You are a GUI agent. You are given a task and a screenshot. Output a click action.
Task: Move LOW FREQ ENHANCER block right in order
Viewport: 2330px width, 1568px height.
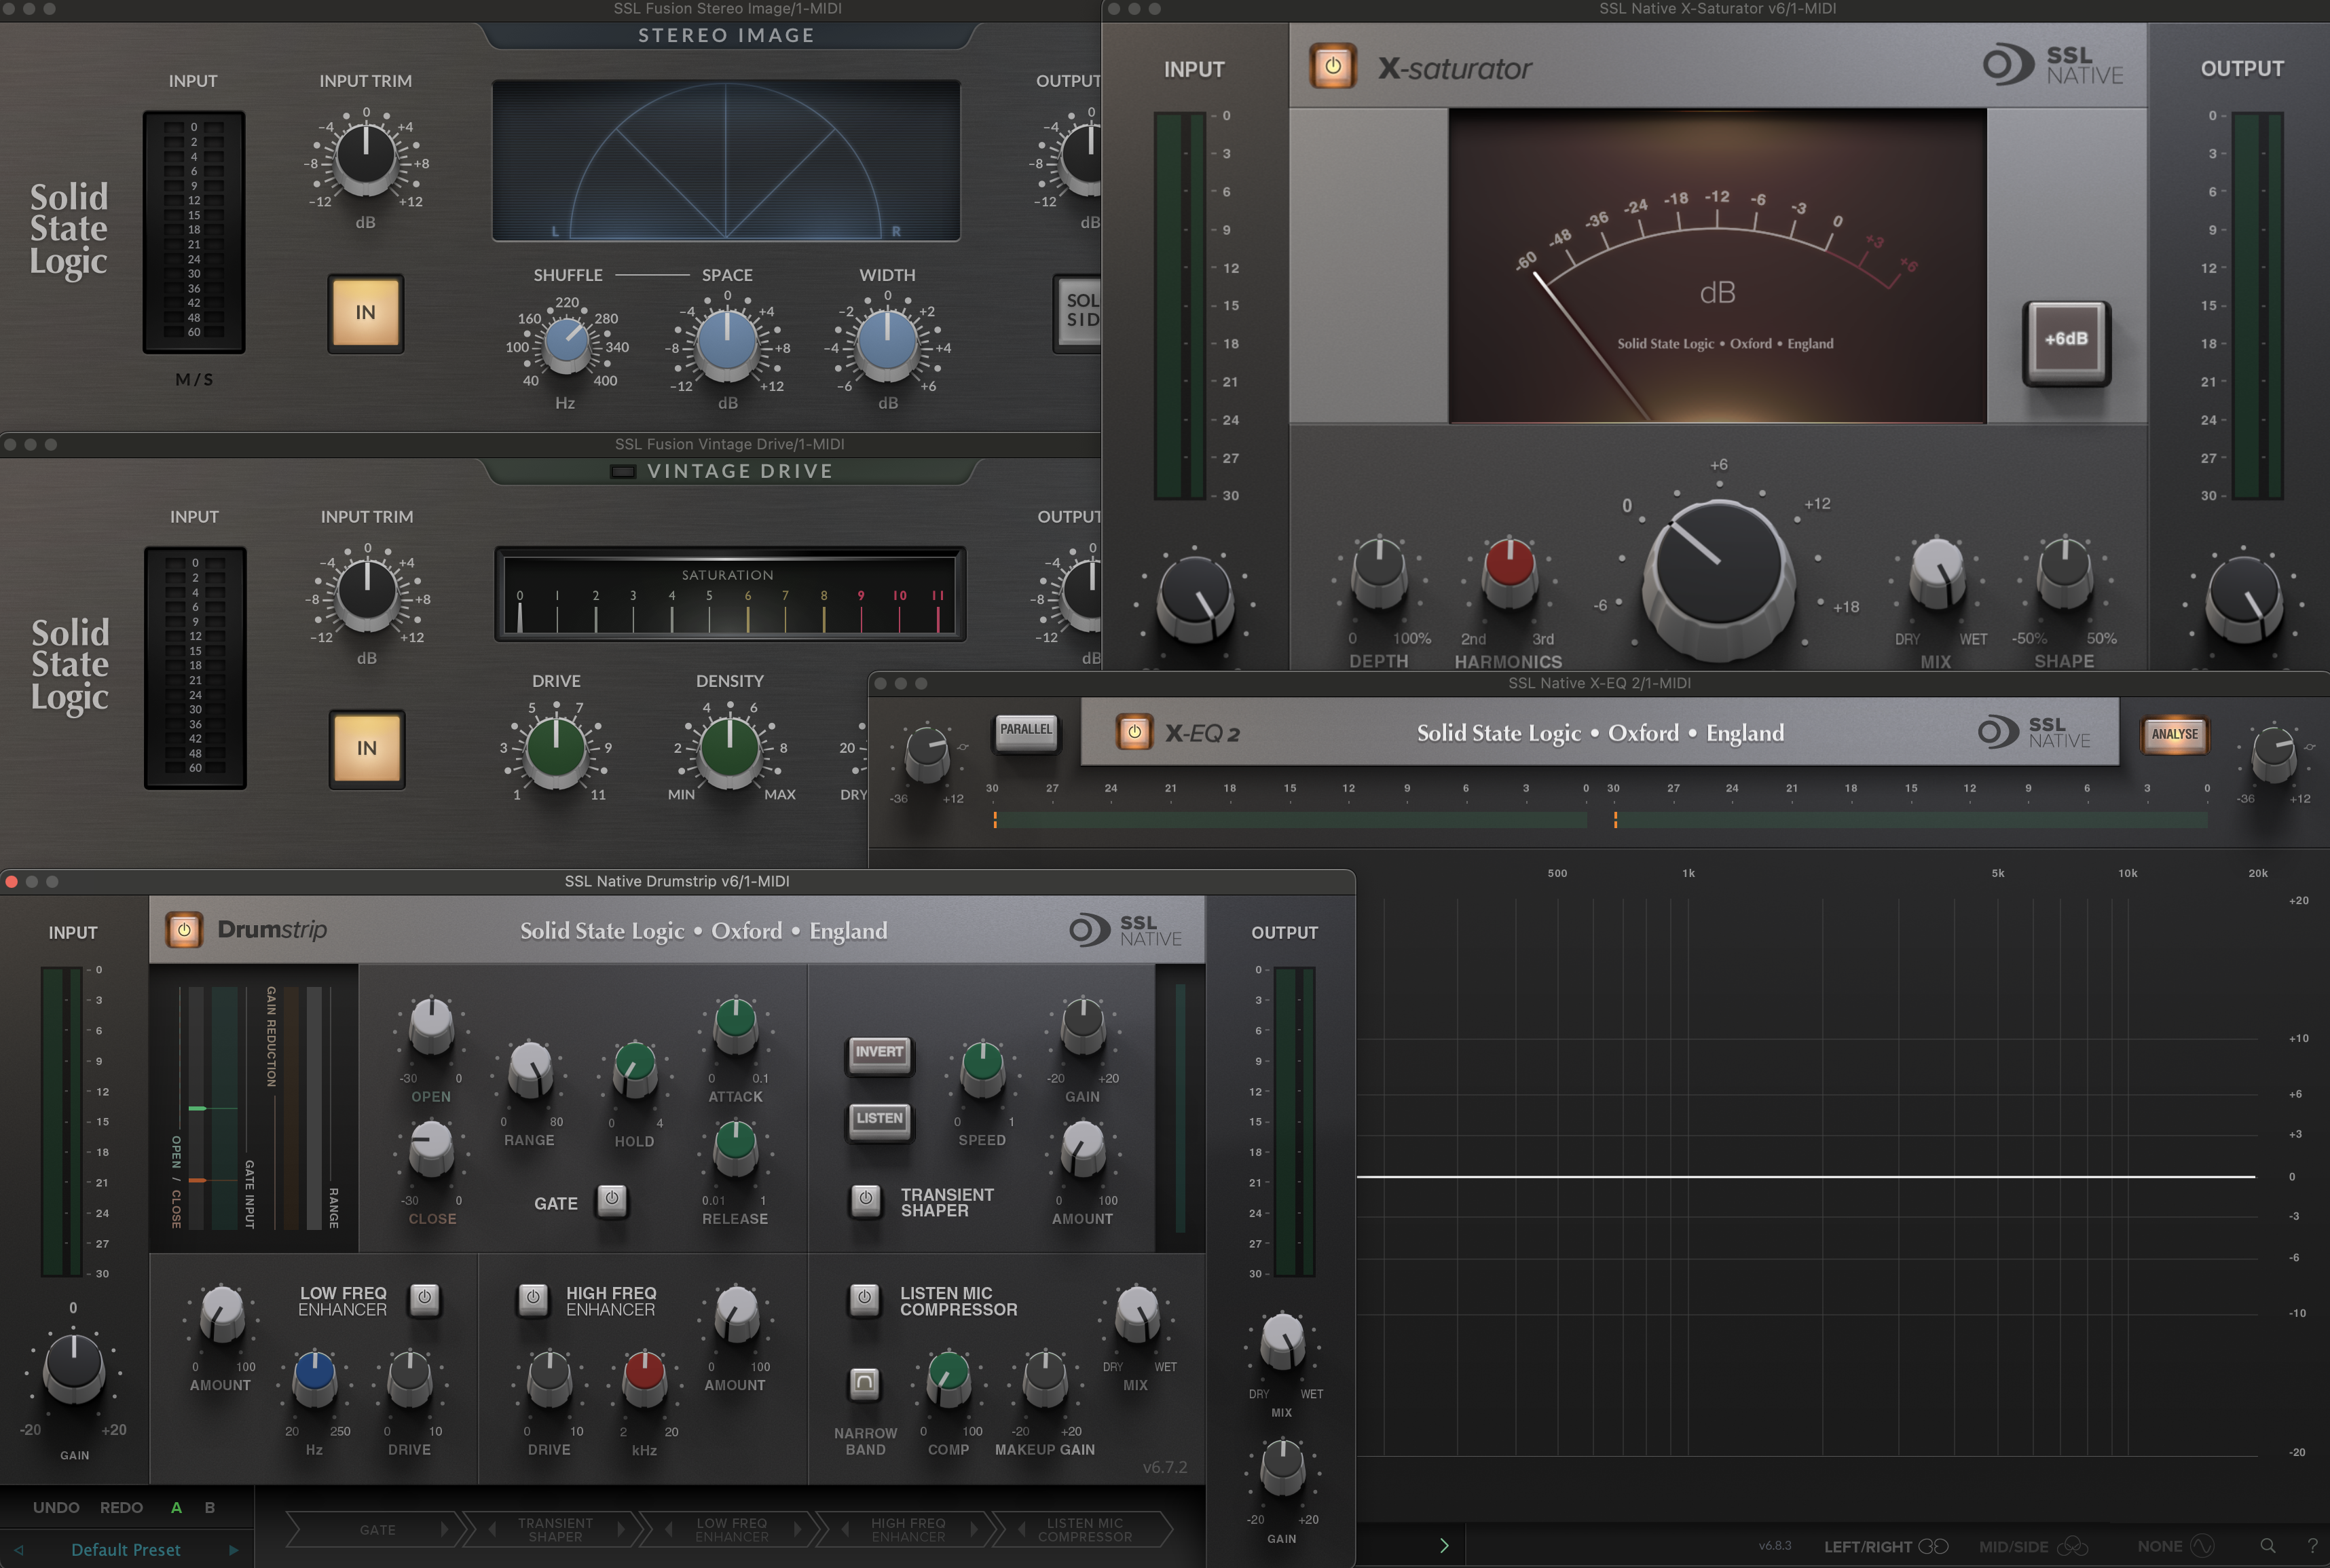coord(797,1529)
